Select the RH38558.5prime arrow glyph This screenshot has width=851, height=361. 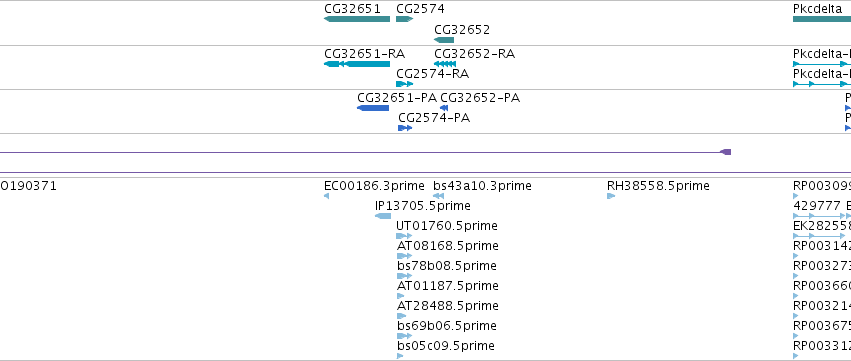pos(611,196)
